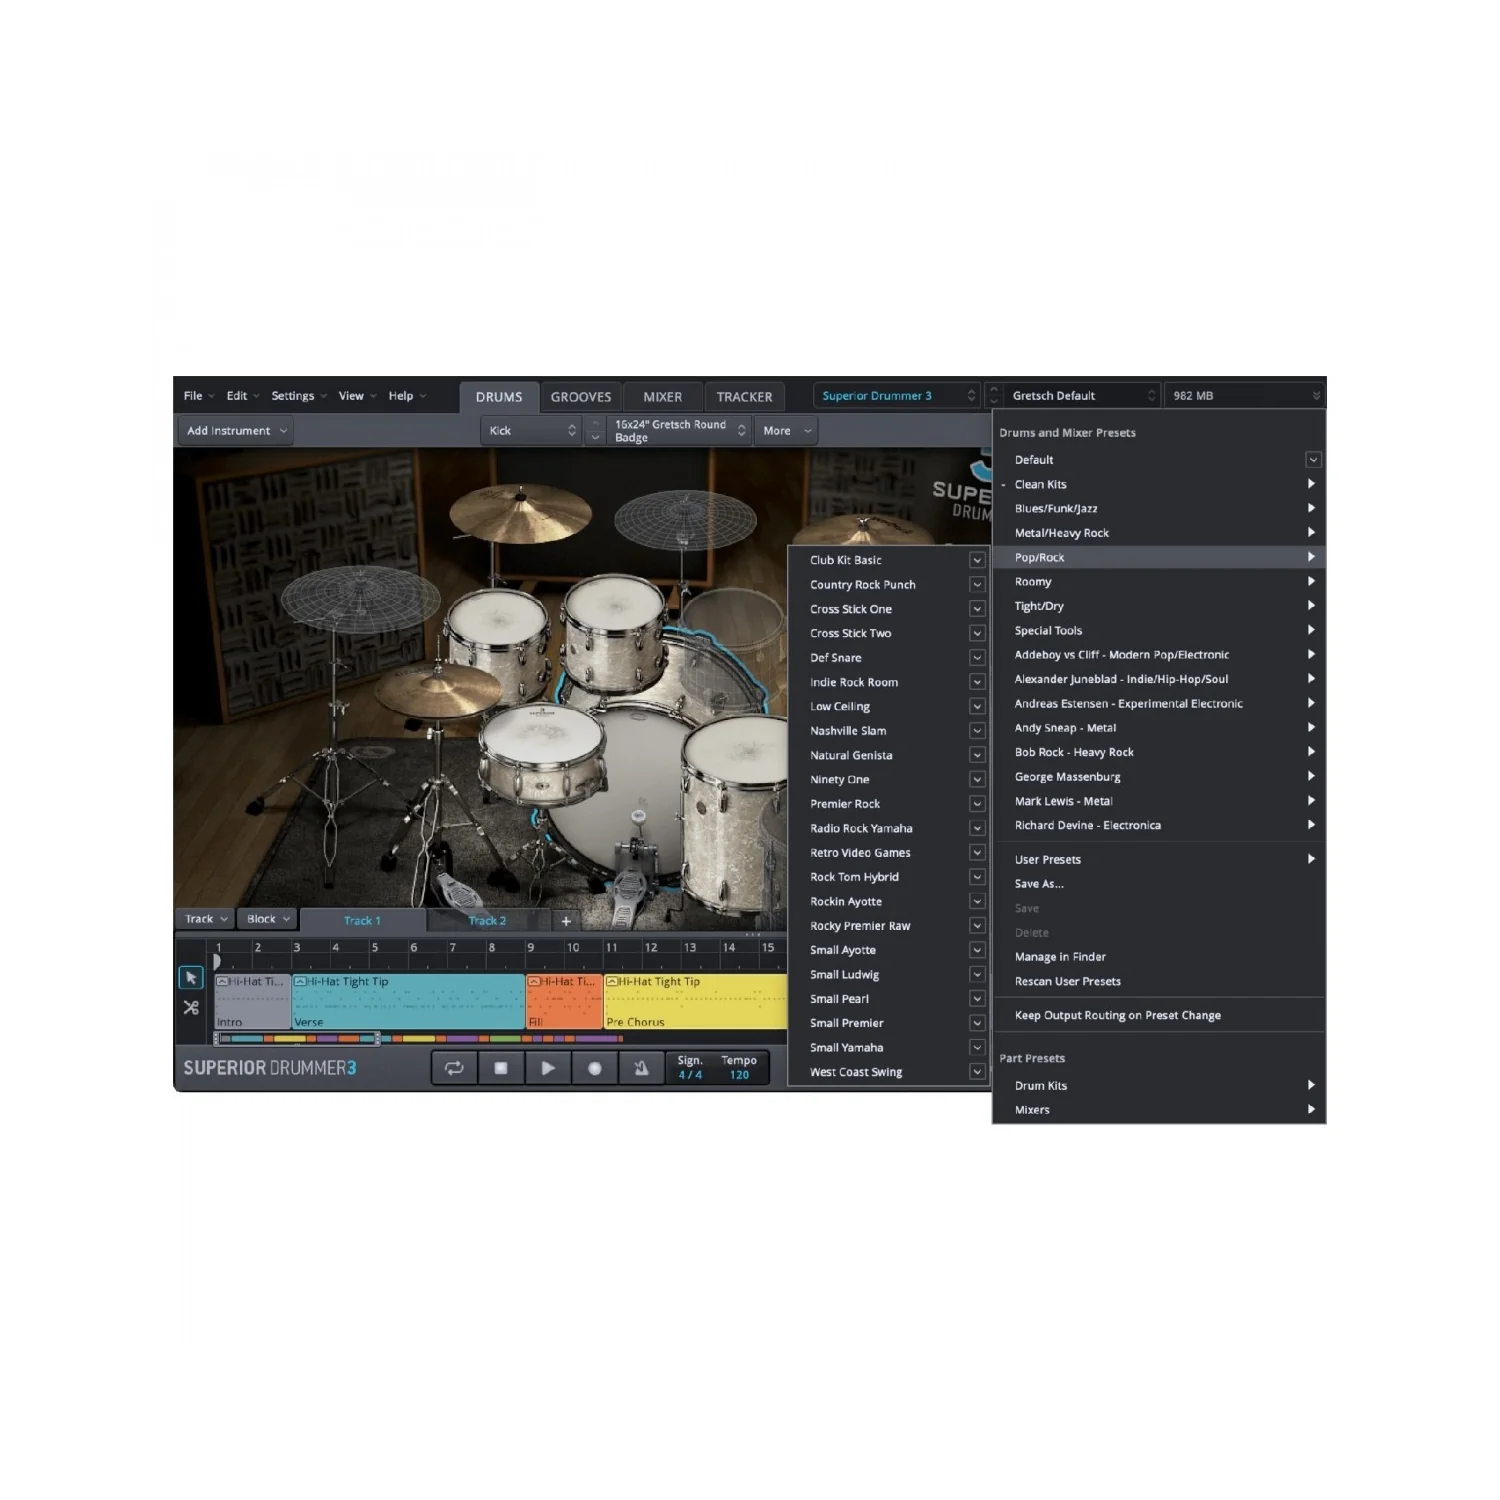Screen dimensions: 1500x1500
Task: Expand the Metal/Heavy Rock presets submenu
Action: 1159,533
